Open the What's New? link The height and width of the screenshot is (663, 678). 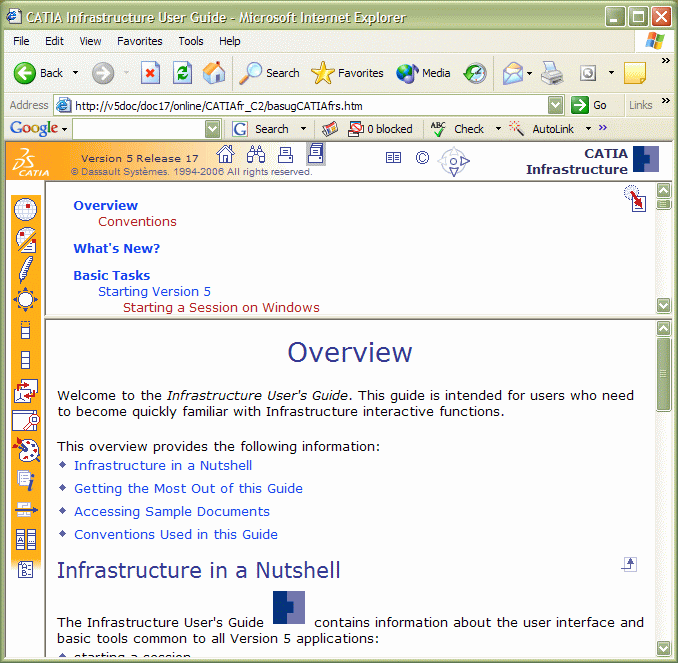pyautogui.click(x=116, y=248)
